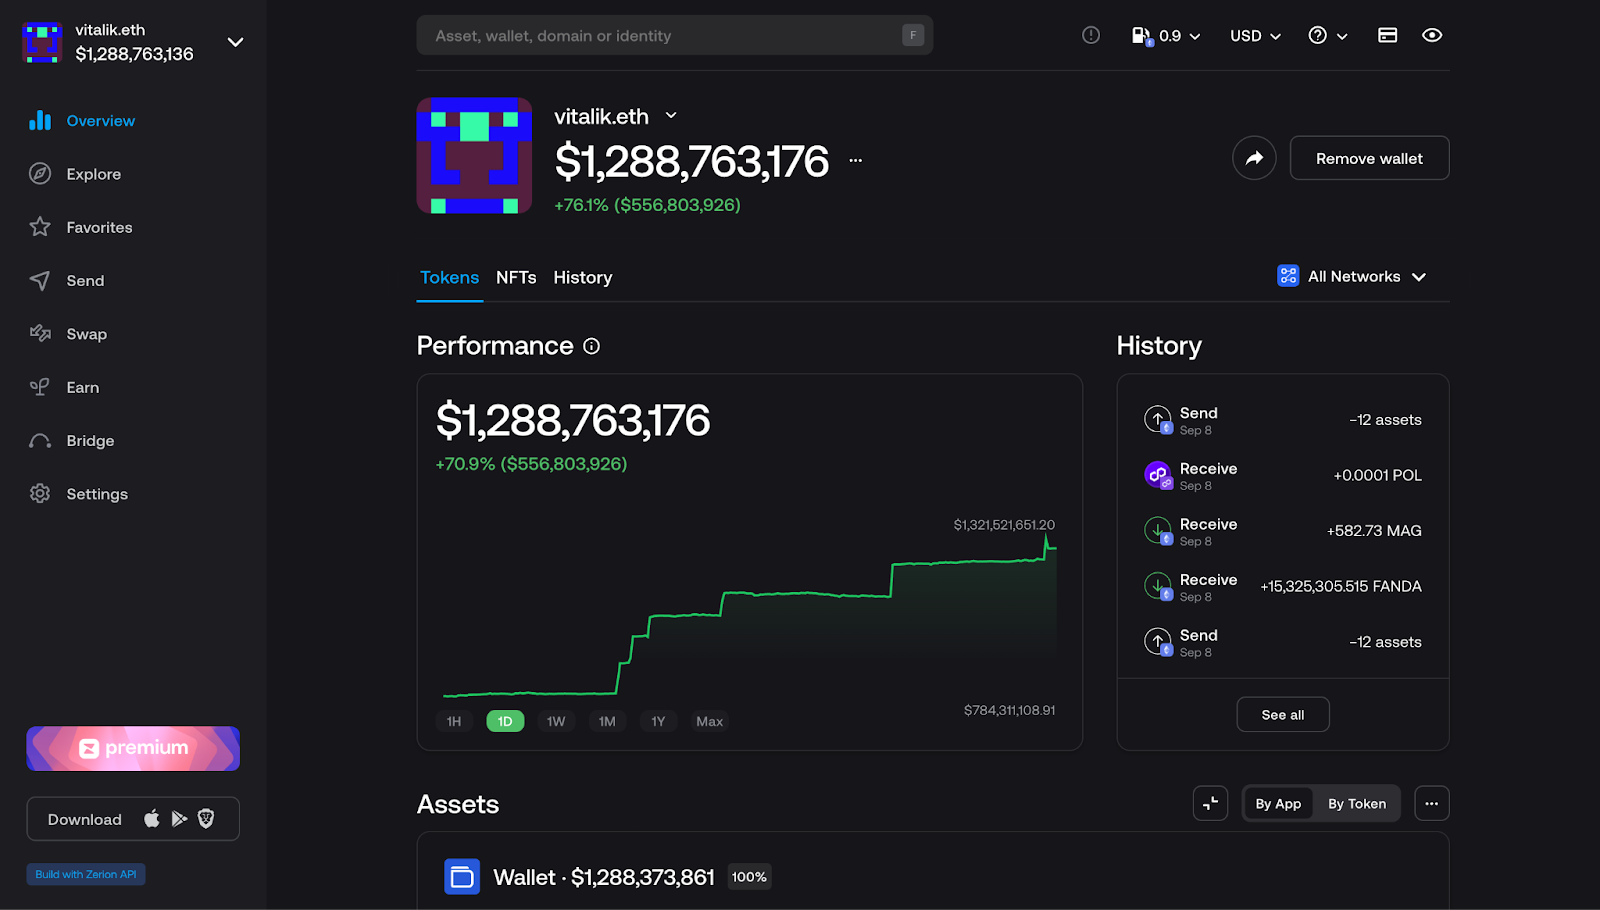The height and width of the screenshot is (910, 1600).
Task: Open USD currency dropdown
Action: (1255, 36)
